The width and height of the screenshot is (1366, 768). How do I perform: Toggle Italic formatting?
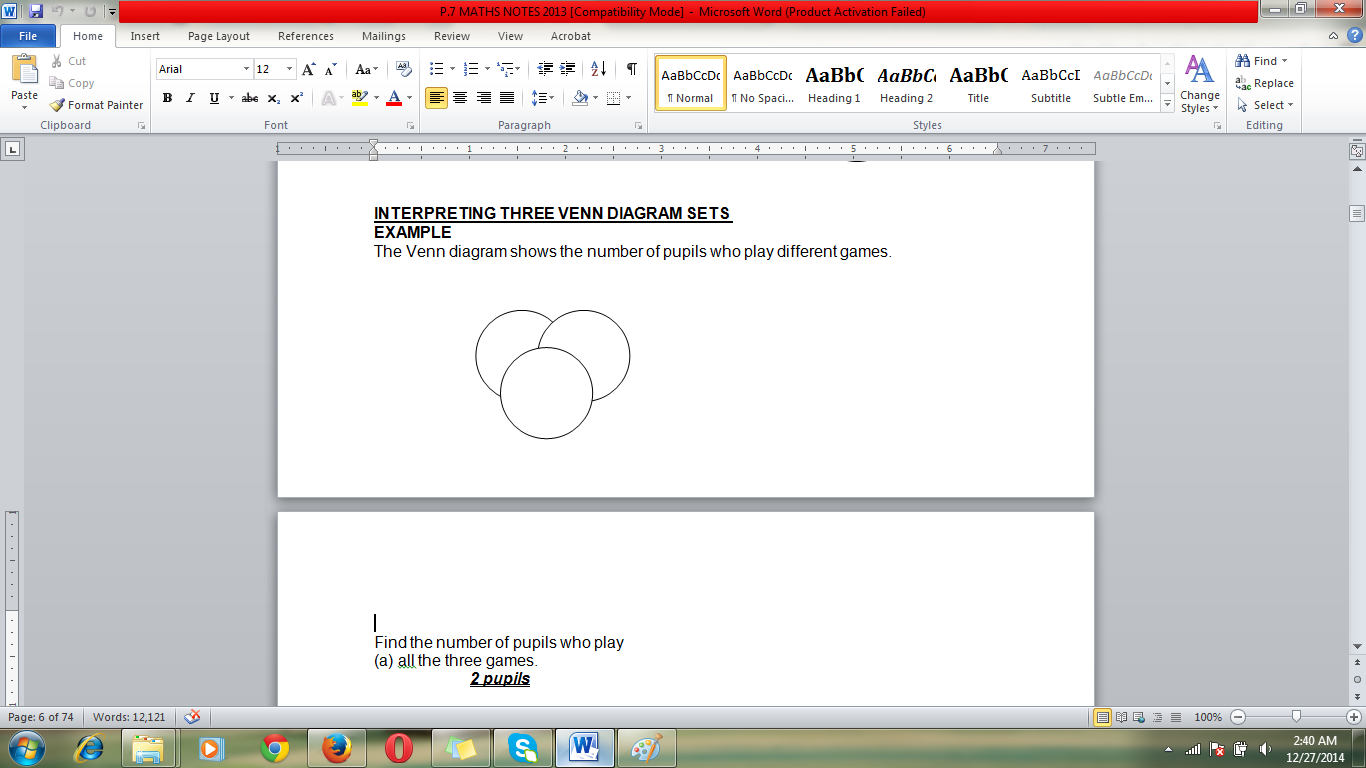click(190, 98)
